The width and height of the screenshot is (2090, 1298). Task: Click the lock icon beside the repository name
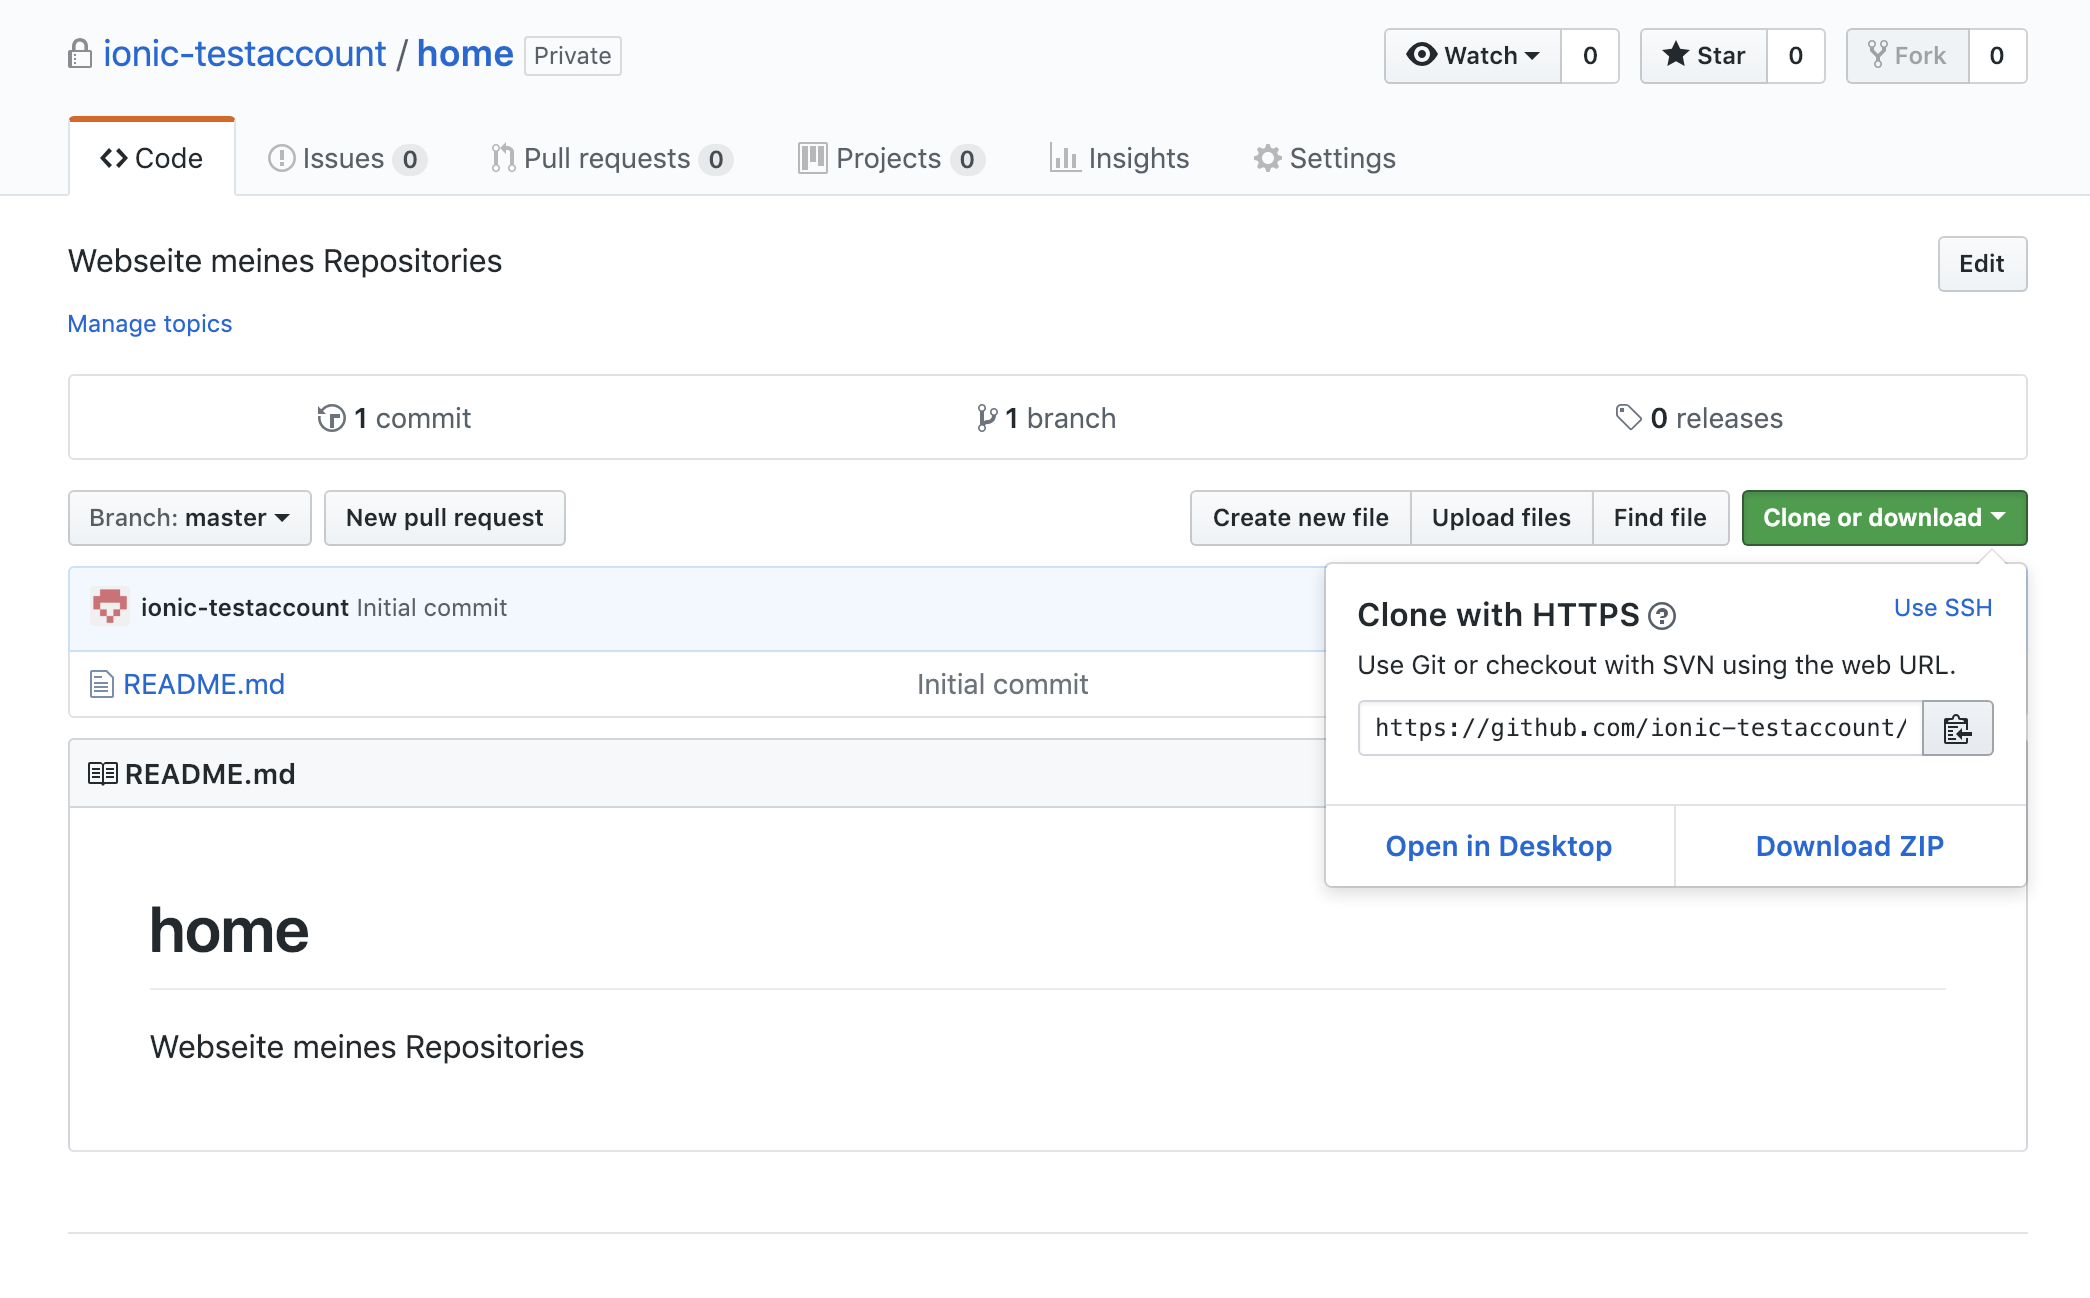click(x=80, y=54)
